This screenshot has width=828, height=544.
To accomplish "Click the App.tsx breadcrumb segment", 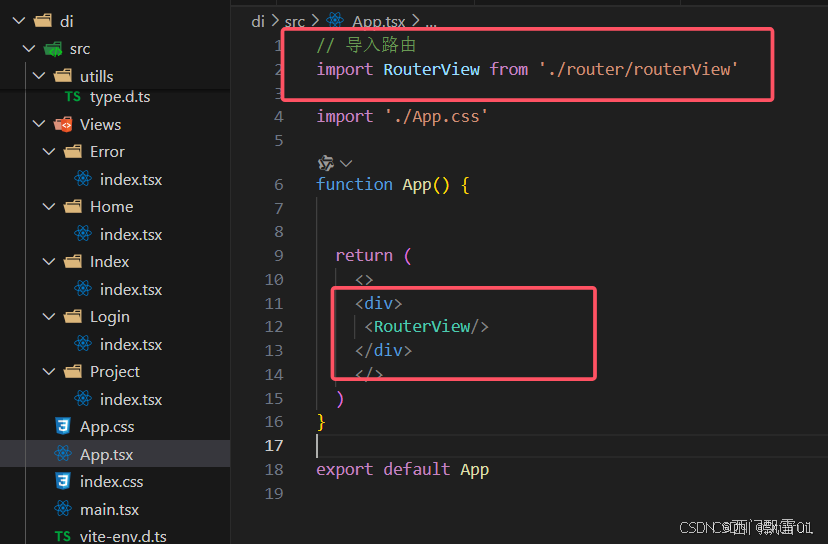I will (379, 22).
